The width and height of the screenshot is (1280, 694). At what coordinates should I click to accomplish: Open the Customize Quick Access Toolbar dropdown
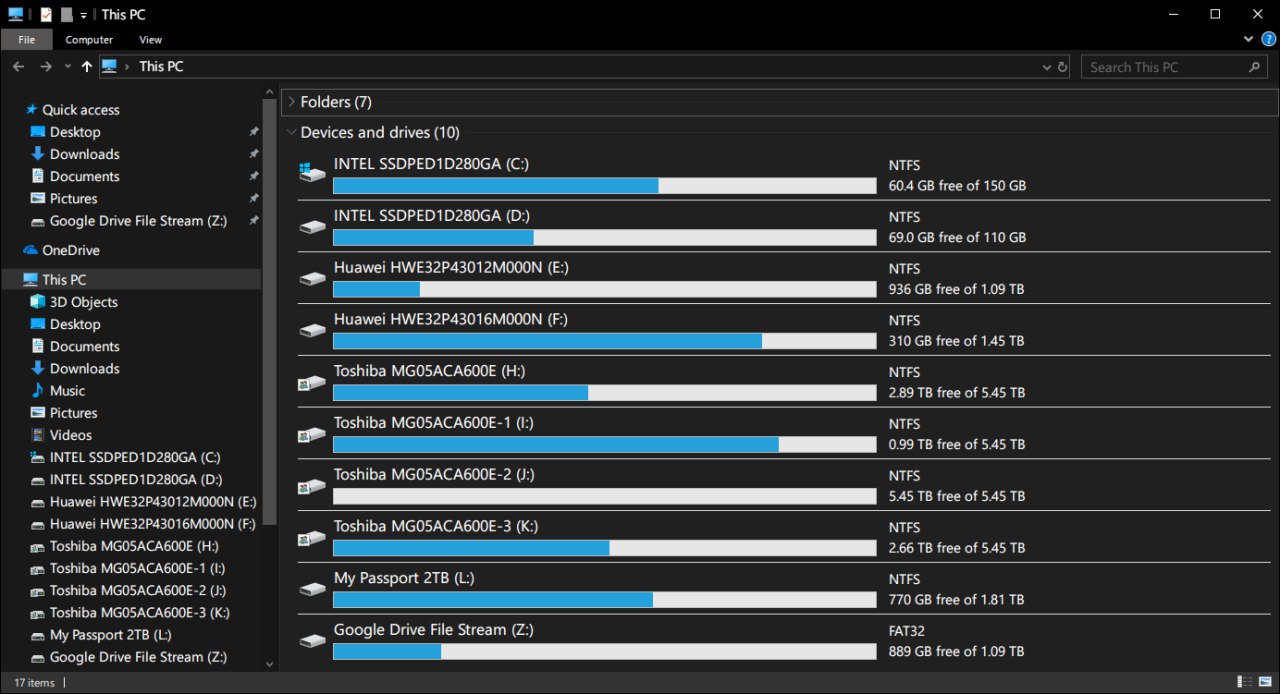[x=84, y=16]
